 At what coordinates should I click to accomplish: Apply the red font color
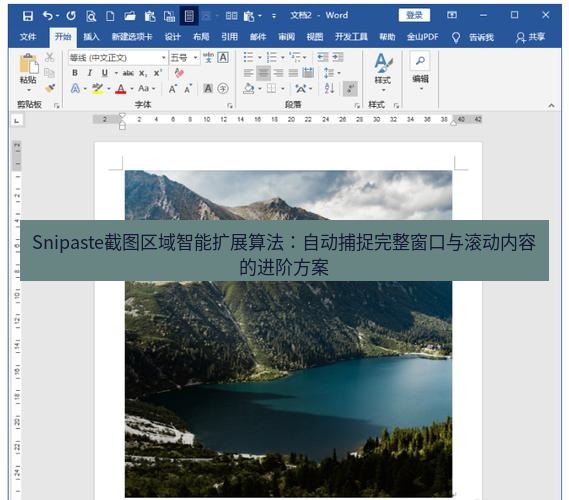coord(121,89)
